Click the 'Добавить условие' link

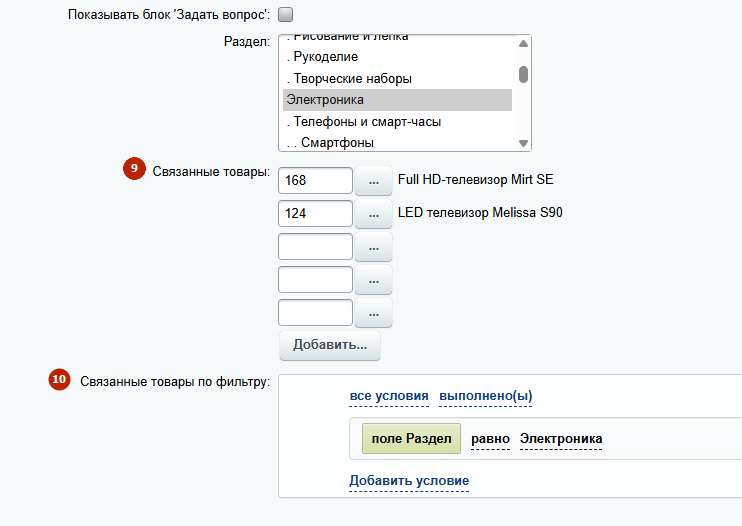[x=409, y=481]
